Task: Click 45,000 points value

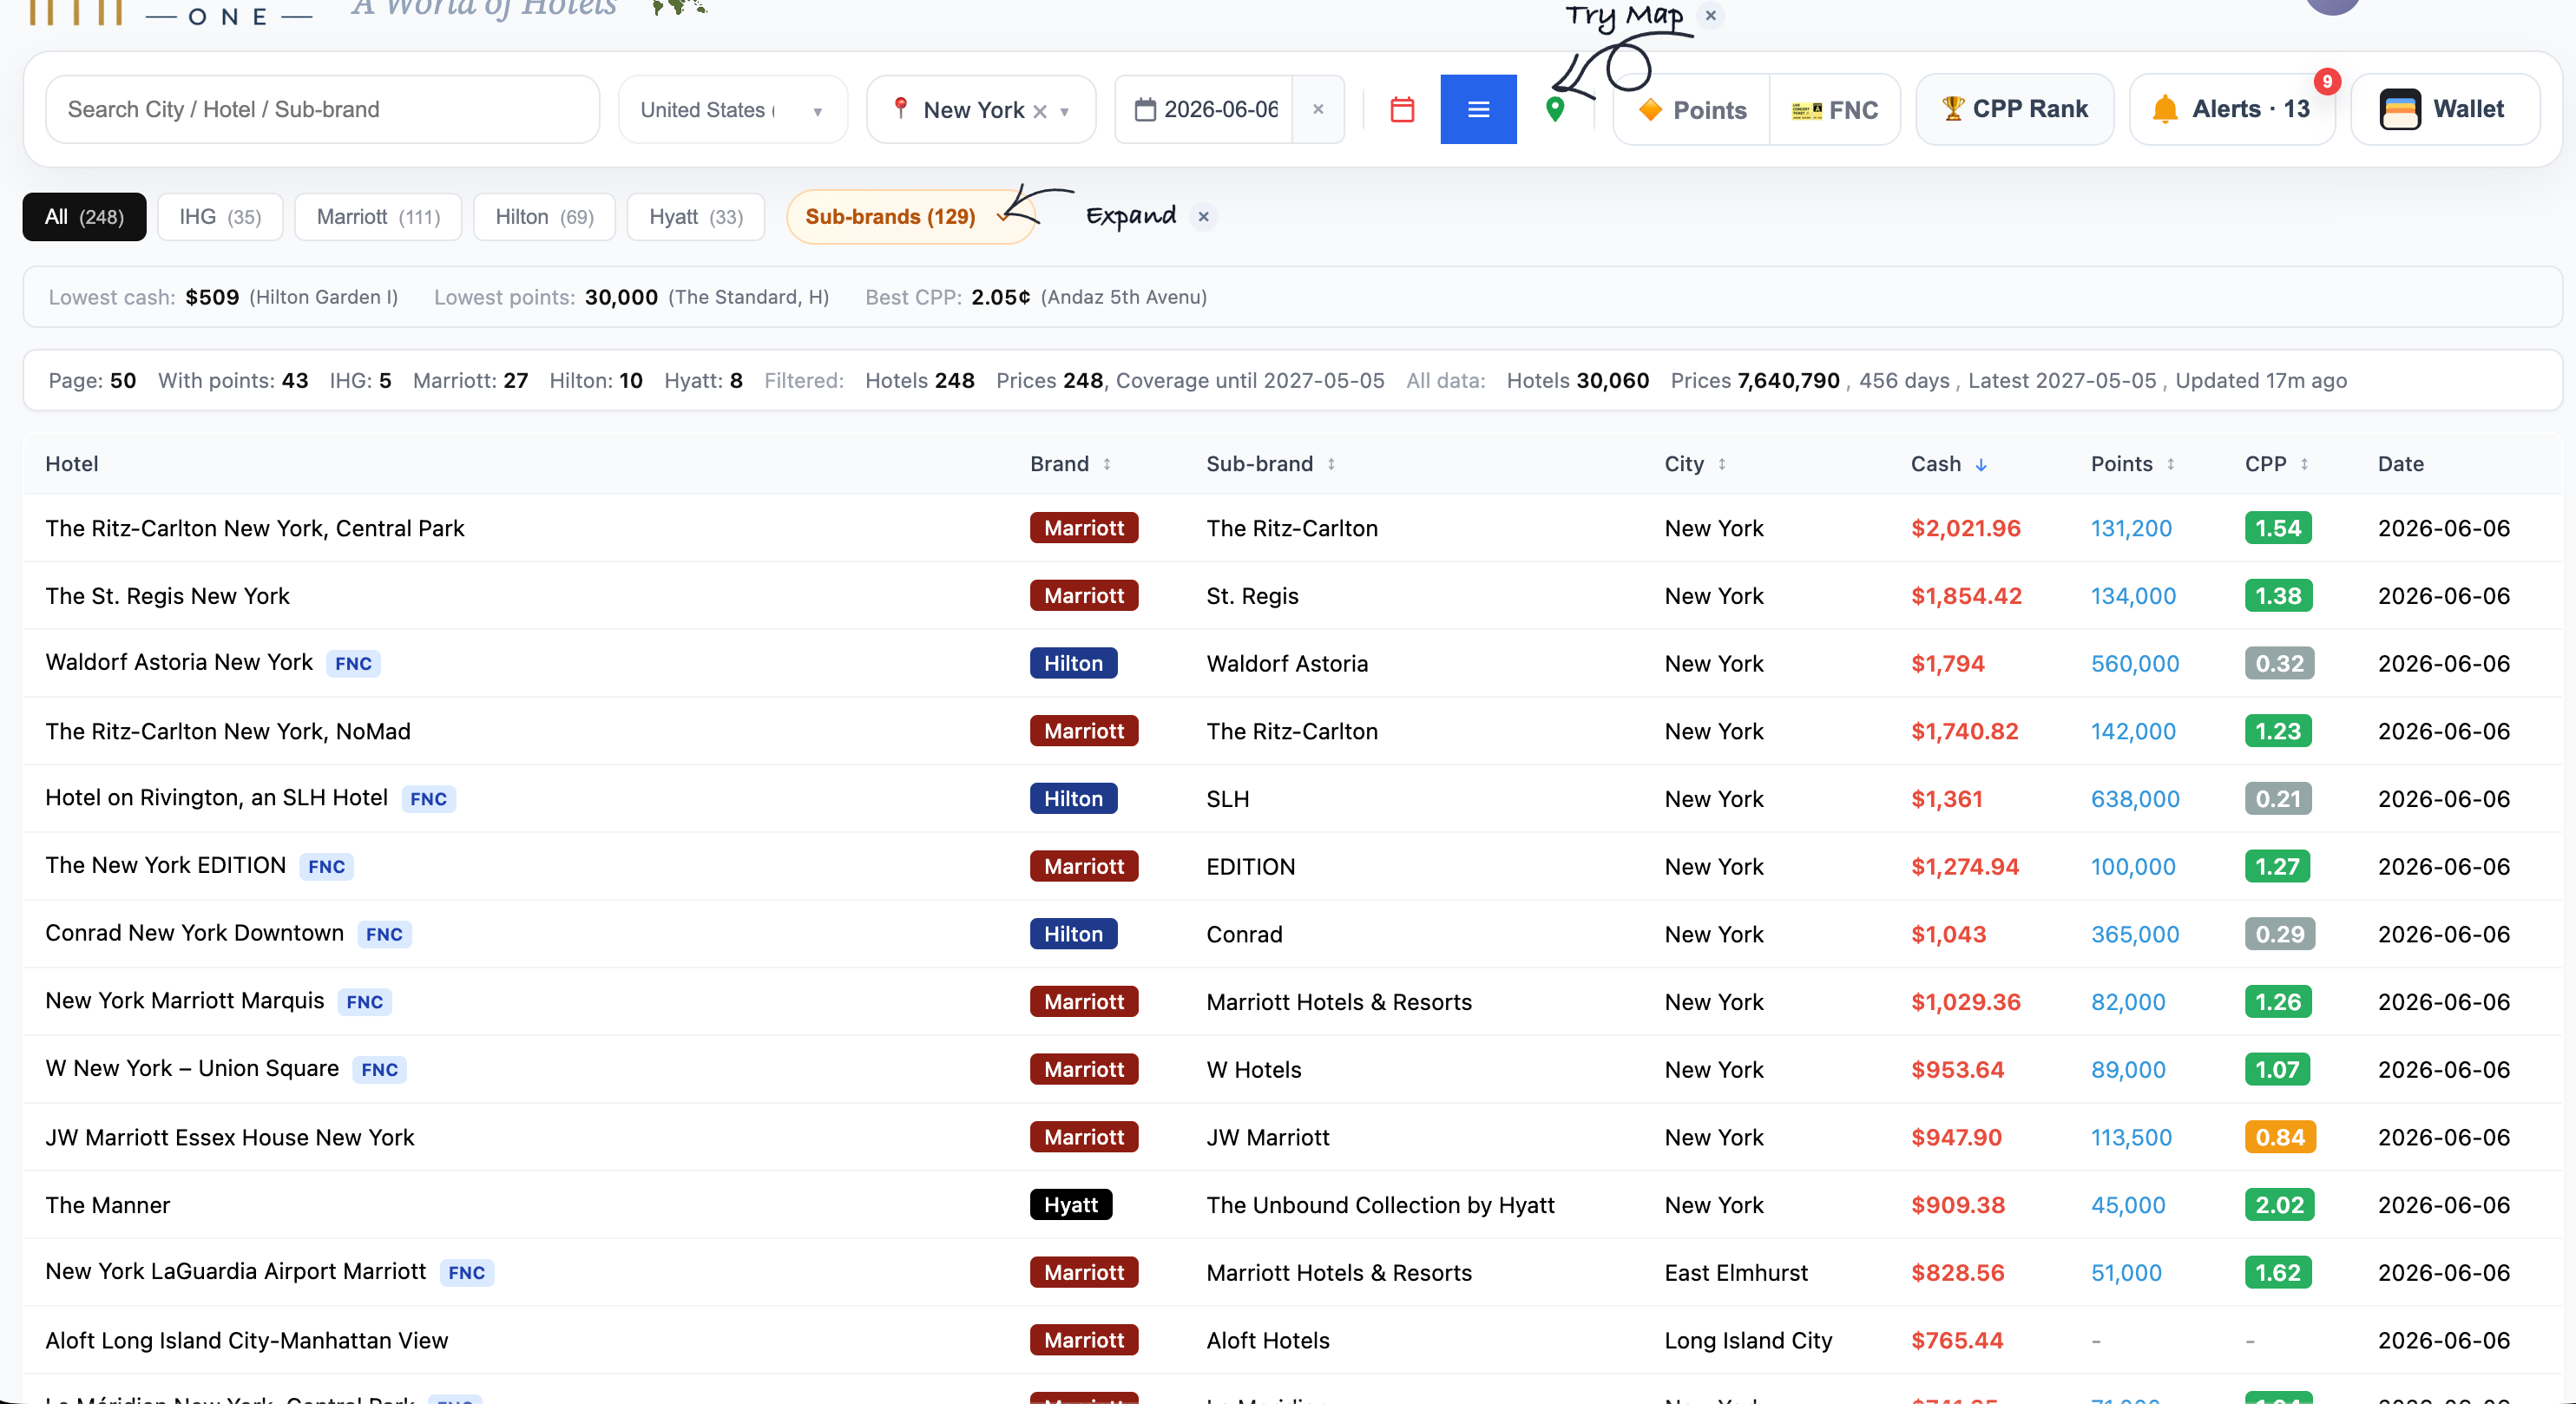Action: click(x=2128, y=1205)
